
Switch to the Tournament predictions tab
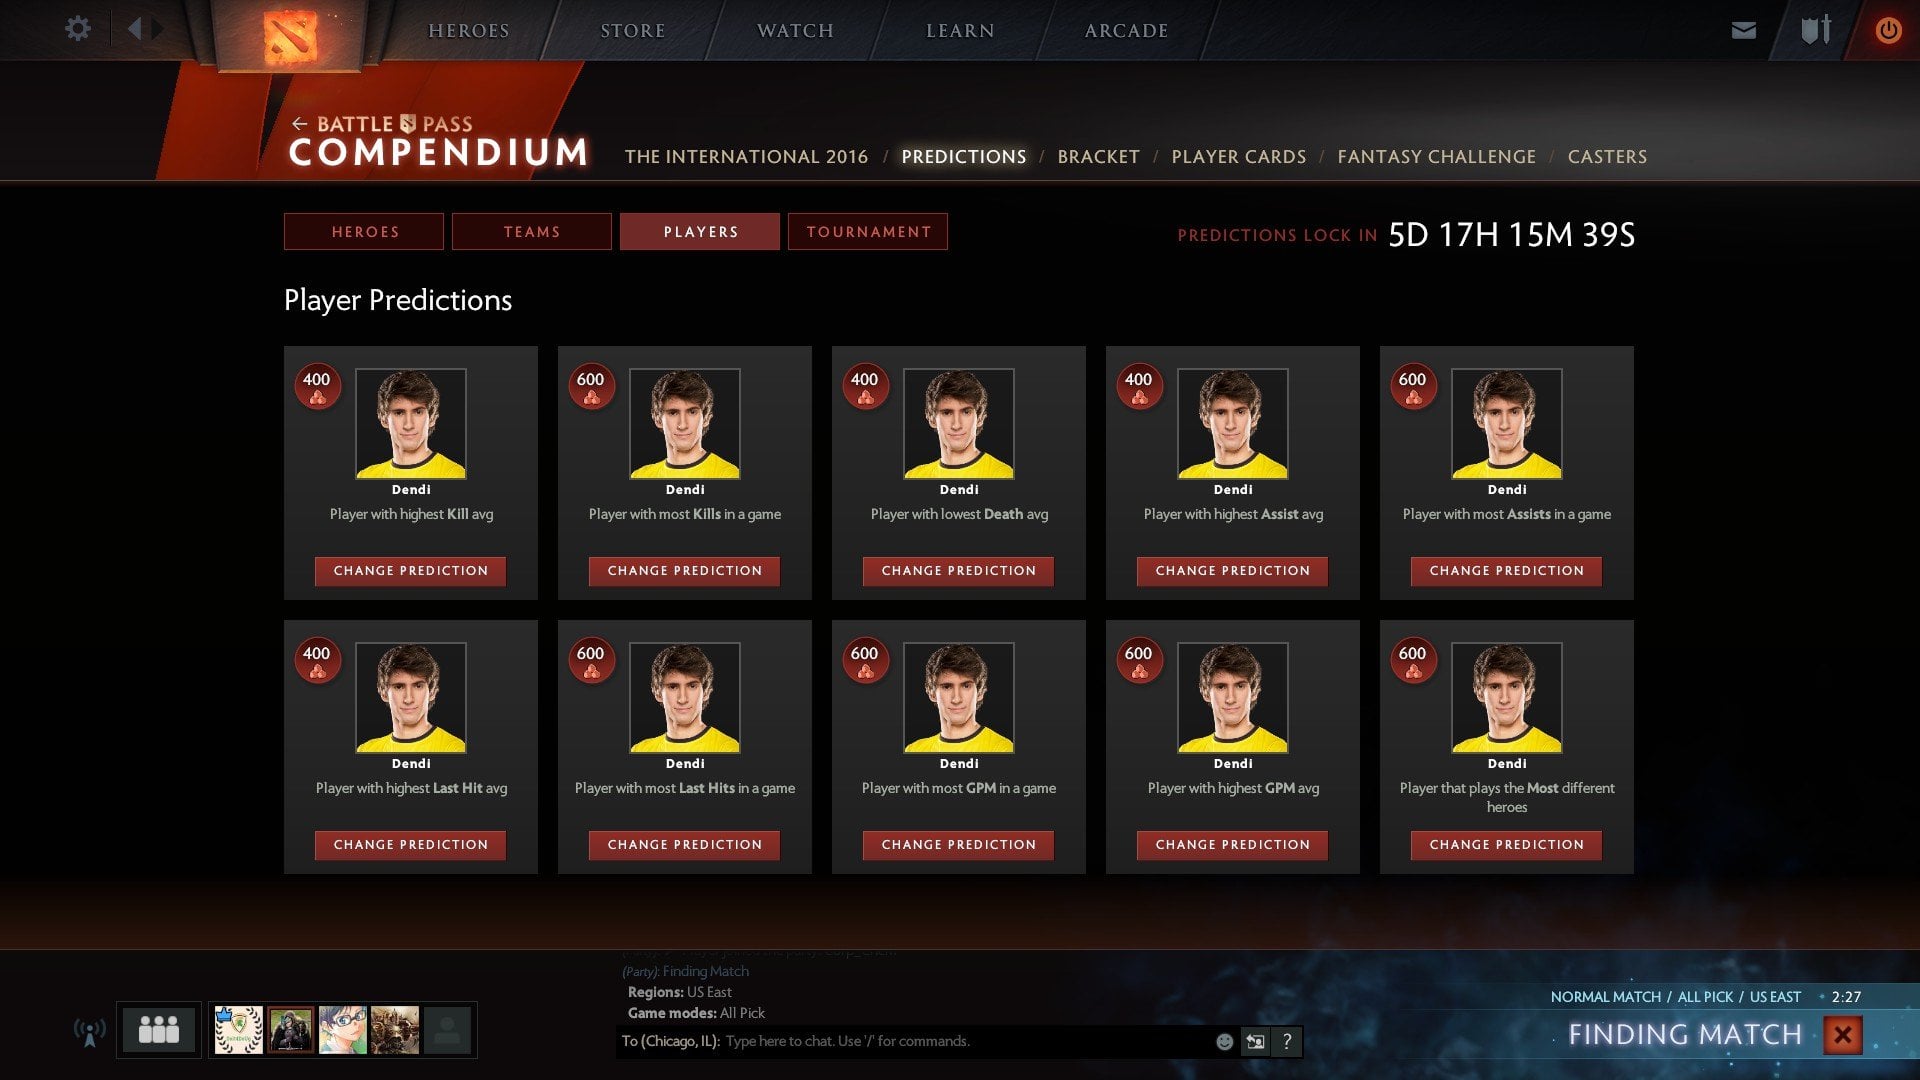tap(868, 232)
